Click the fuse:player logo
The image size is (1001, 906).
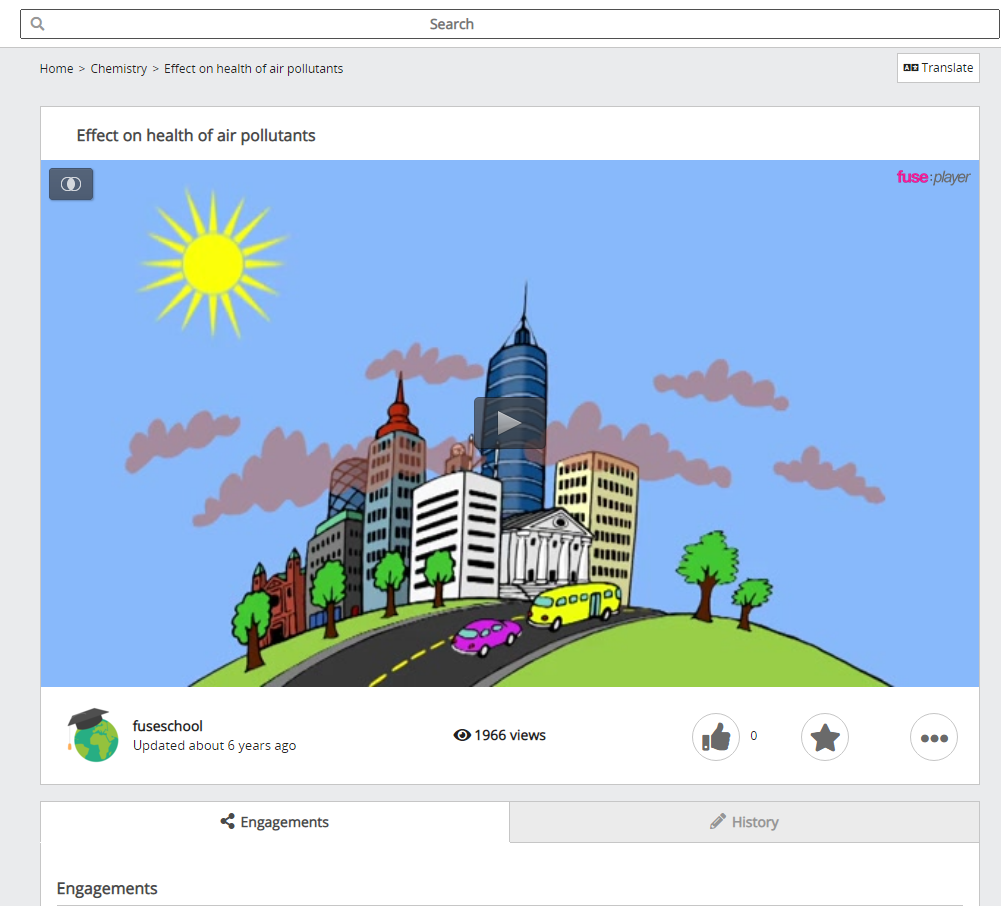pos(932,177)
